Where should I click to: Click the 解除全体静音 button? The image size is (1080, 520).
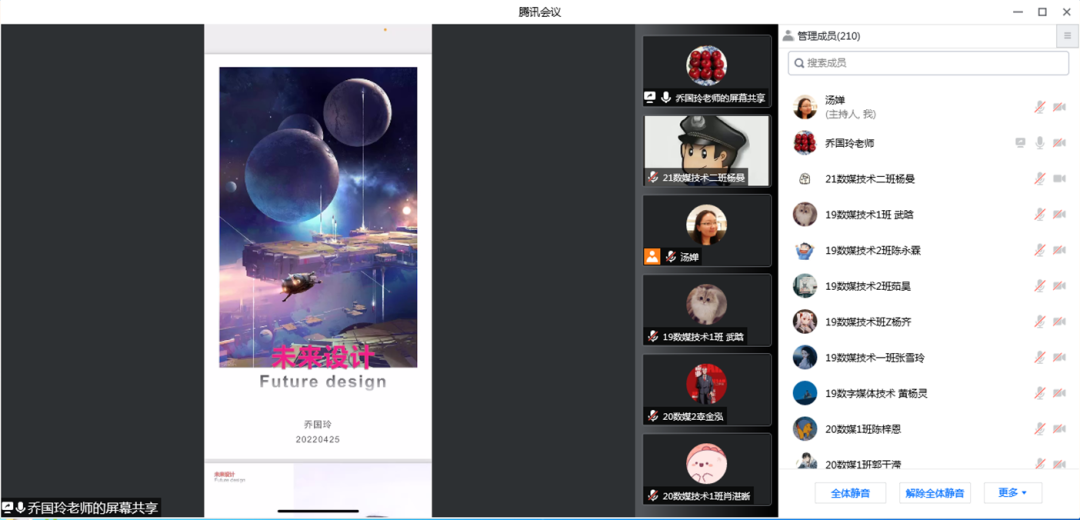935,493
